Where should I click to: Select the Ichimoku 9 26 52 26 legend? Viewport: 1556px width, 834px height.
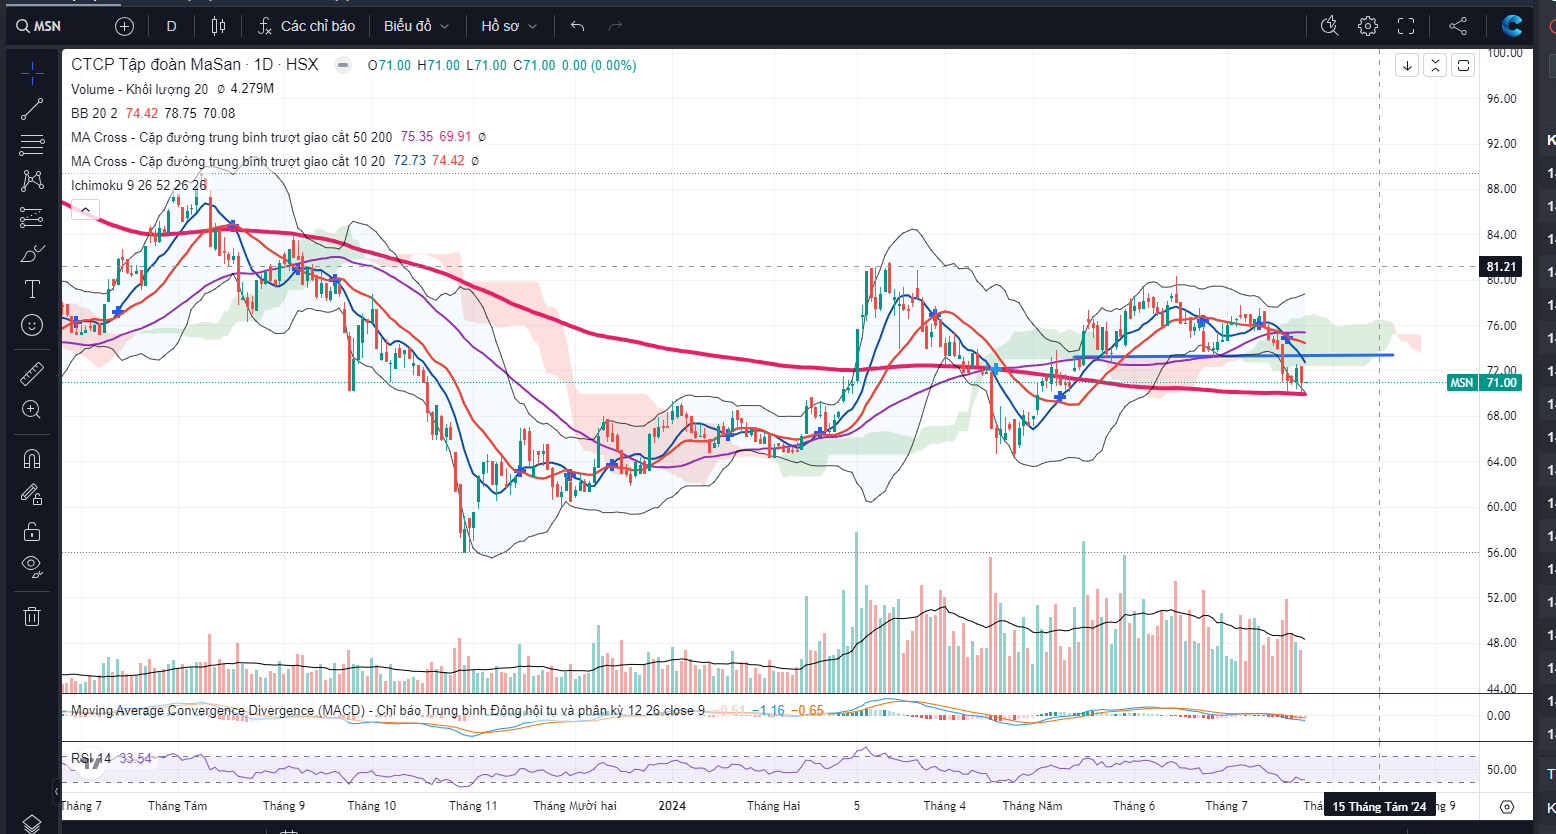[139, 185]
